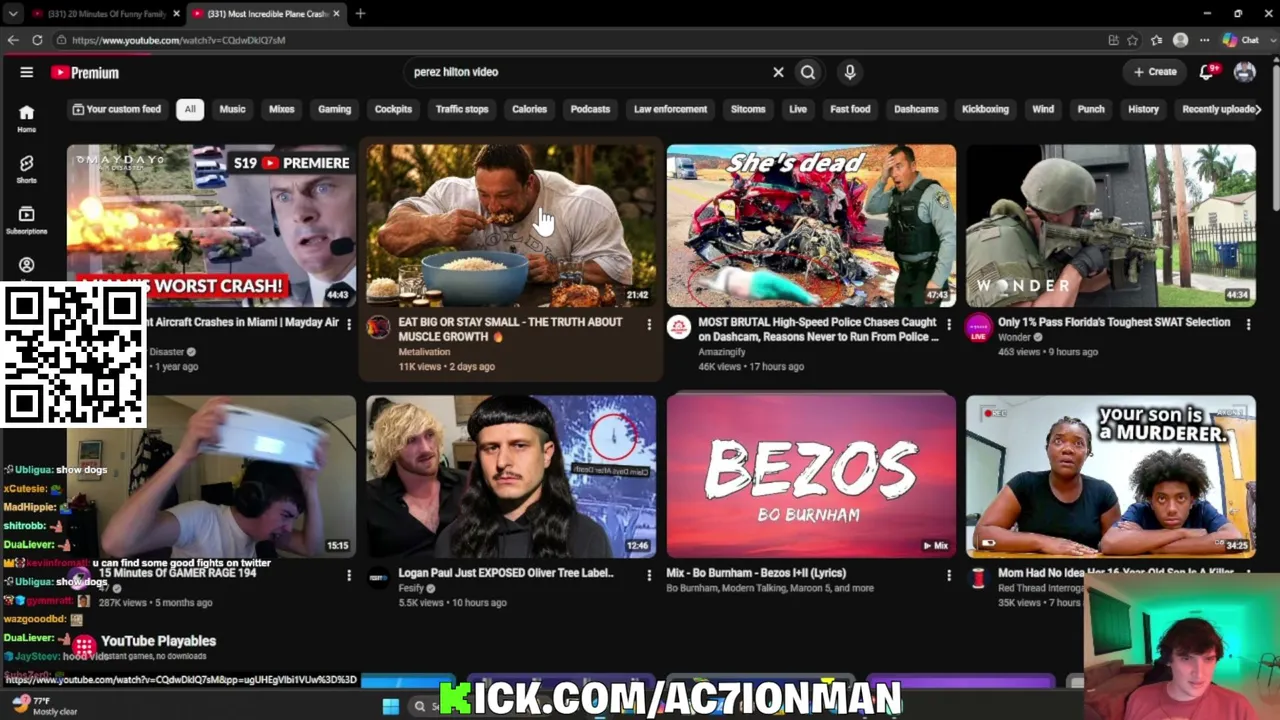The height and width of the screenshot is (720, 1280).
Task: Click the browser address bar URL
Action: [178, 40]
